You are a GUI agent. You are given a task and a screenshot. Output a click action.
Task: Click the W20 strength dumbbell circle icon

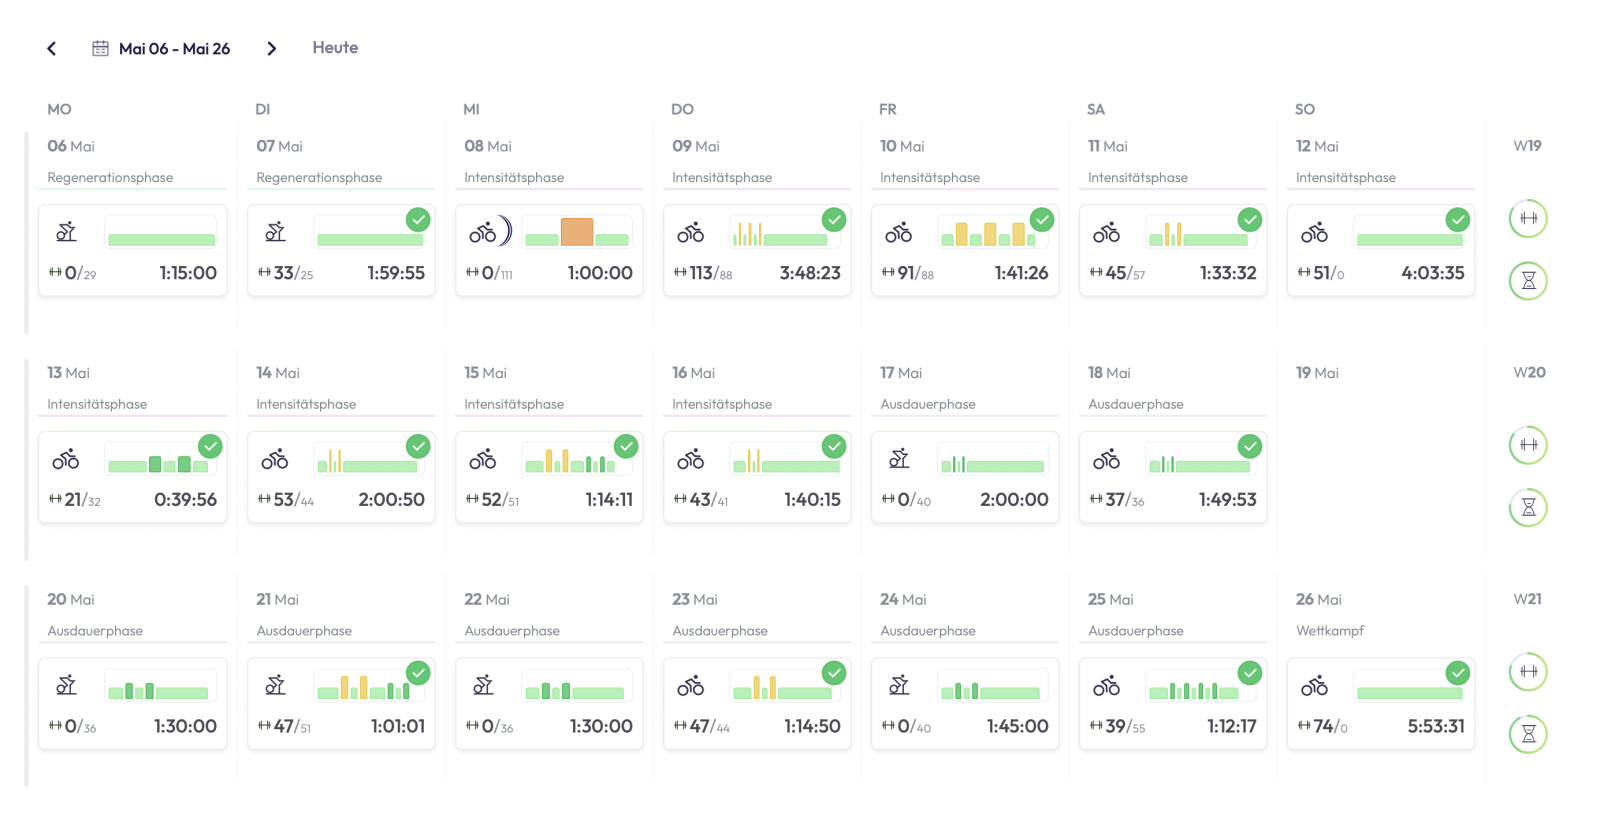point(1528,445)
